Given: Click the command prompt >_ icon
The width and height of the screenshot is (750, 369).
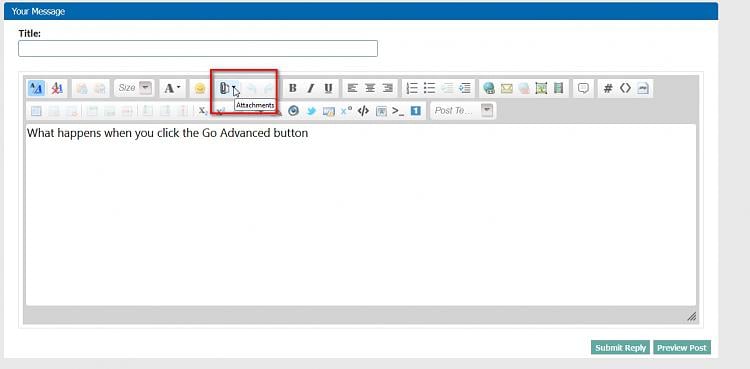Looking at the screenshot, I should pyautogui.click(x=398, y=111).
